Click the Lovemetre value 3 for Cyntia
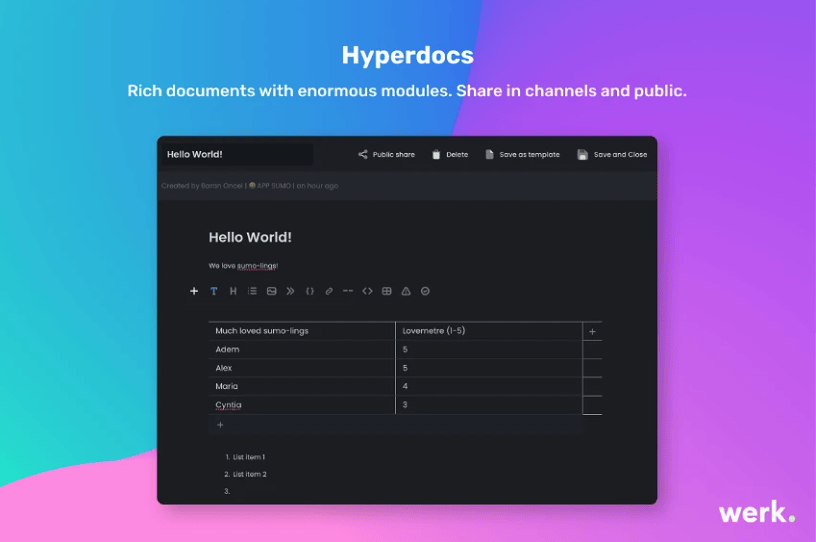 coord(489,405)
